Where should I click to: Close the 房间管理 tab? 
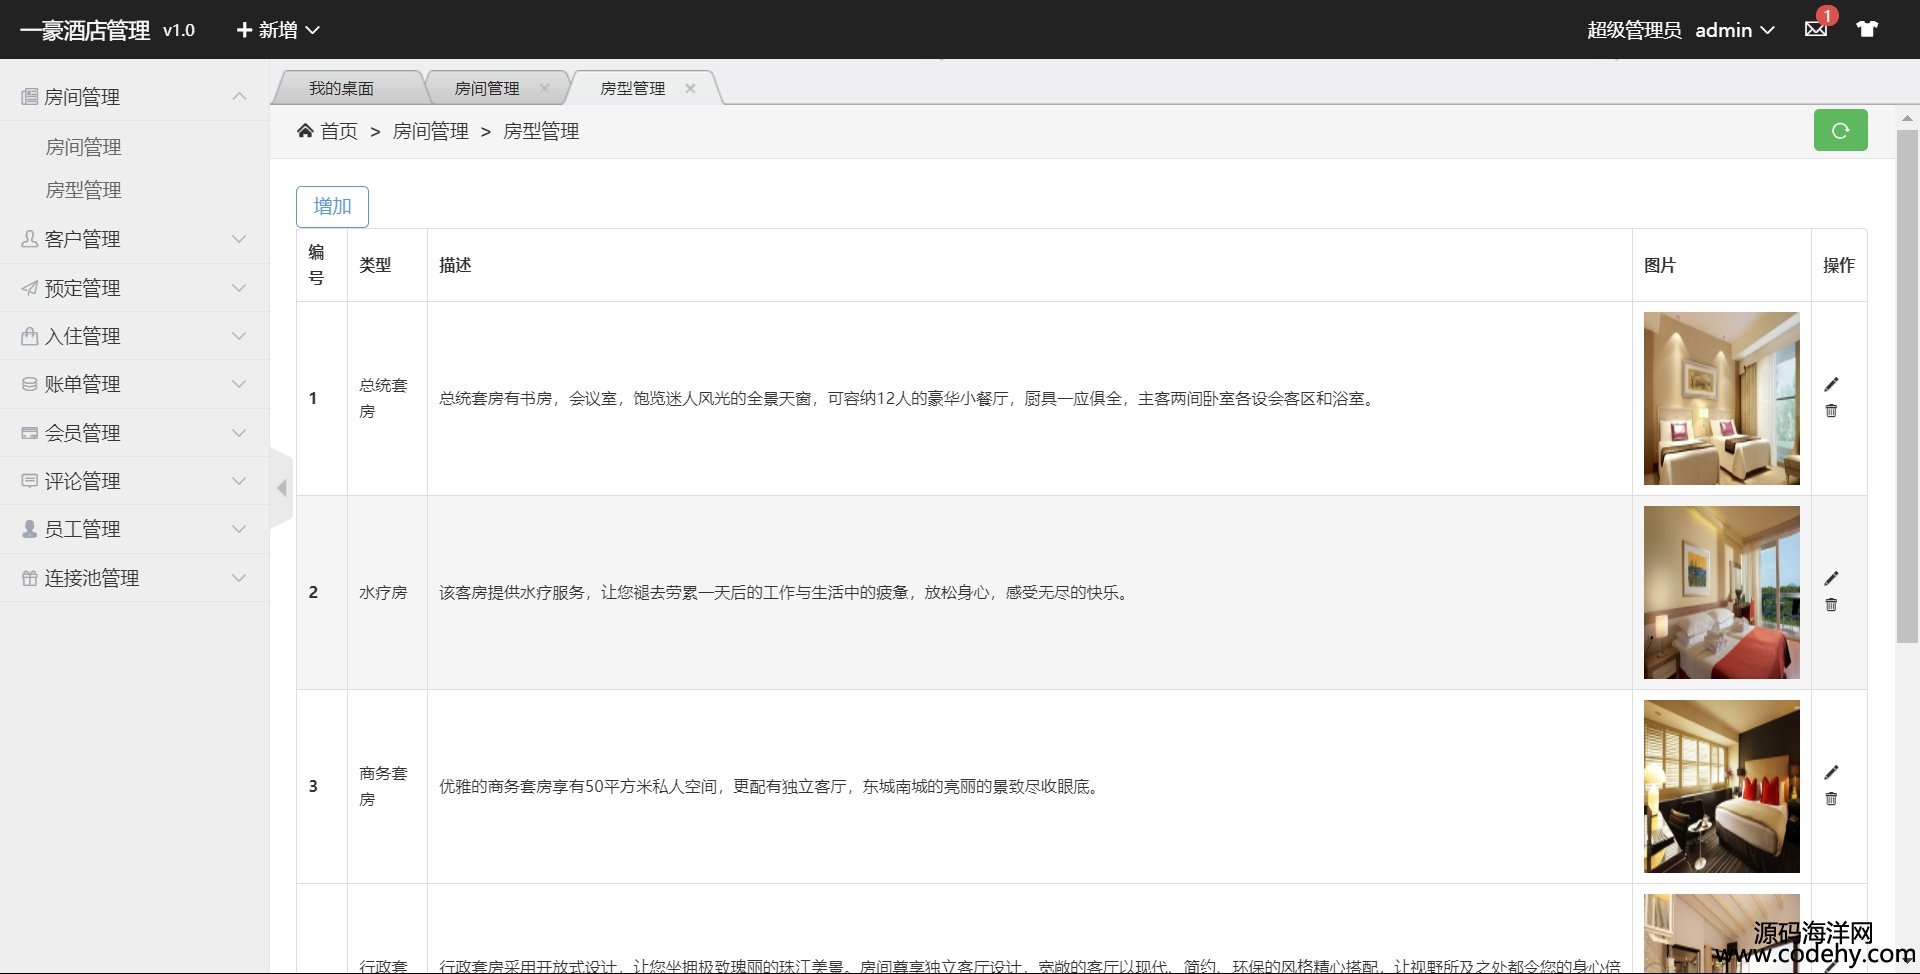[x=544, y=88]
